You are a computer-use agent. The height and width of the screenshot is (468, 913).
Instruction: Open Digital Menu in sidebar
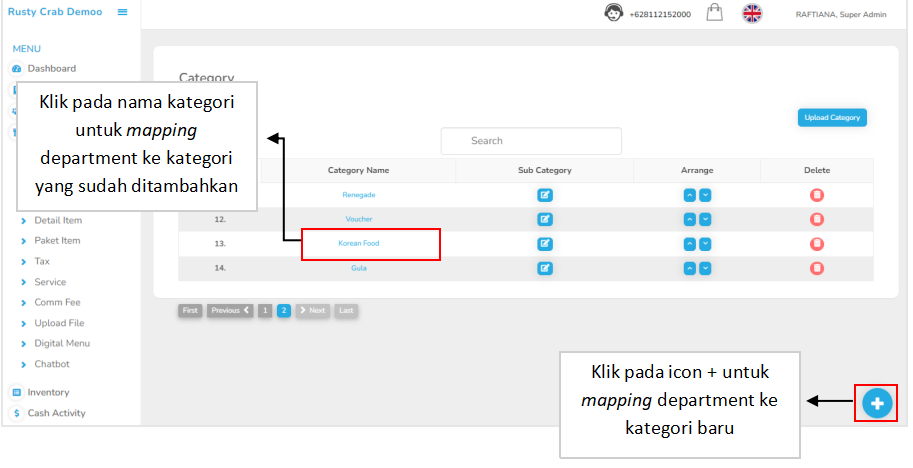click(x=64, y=343)
